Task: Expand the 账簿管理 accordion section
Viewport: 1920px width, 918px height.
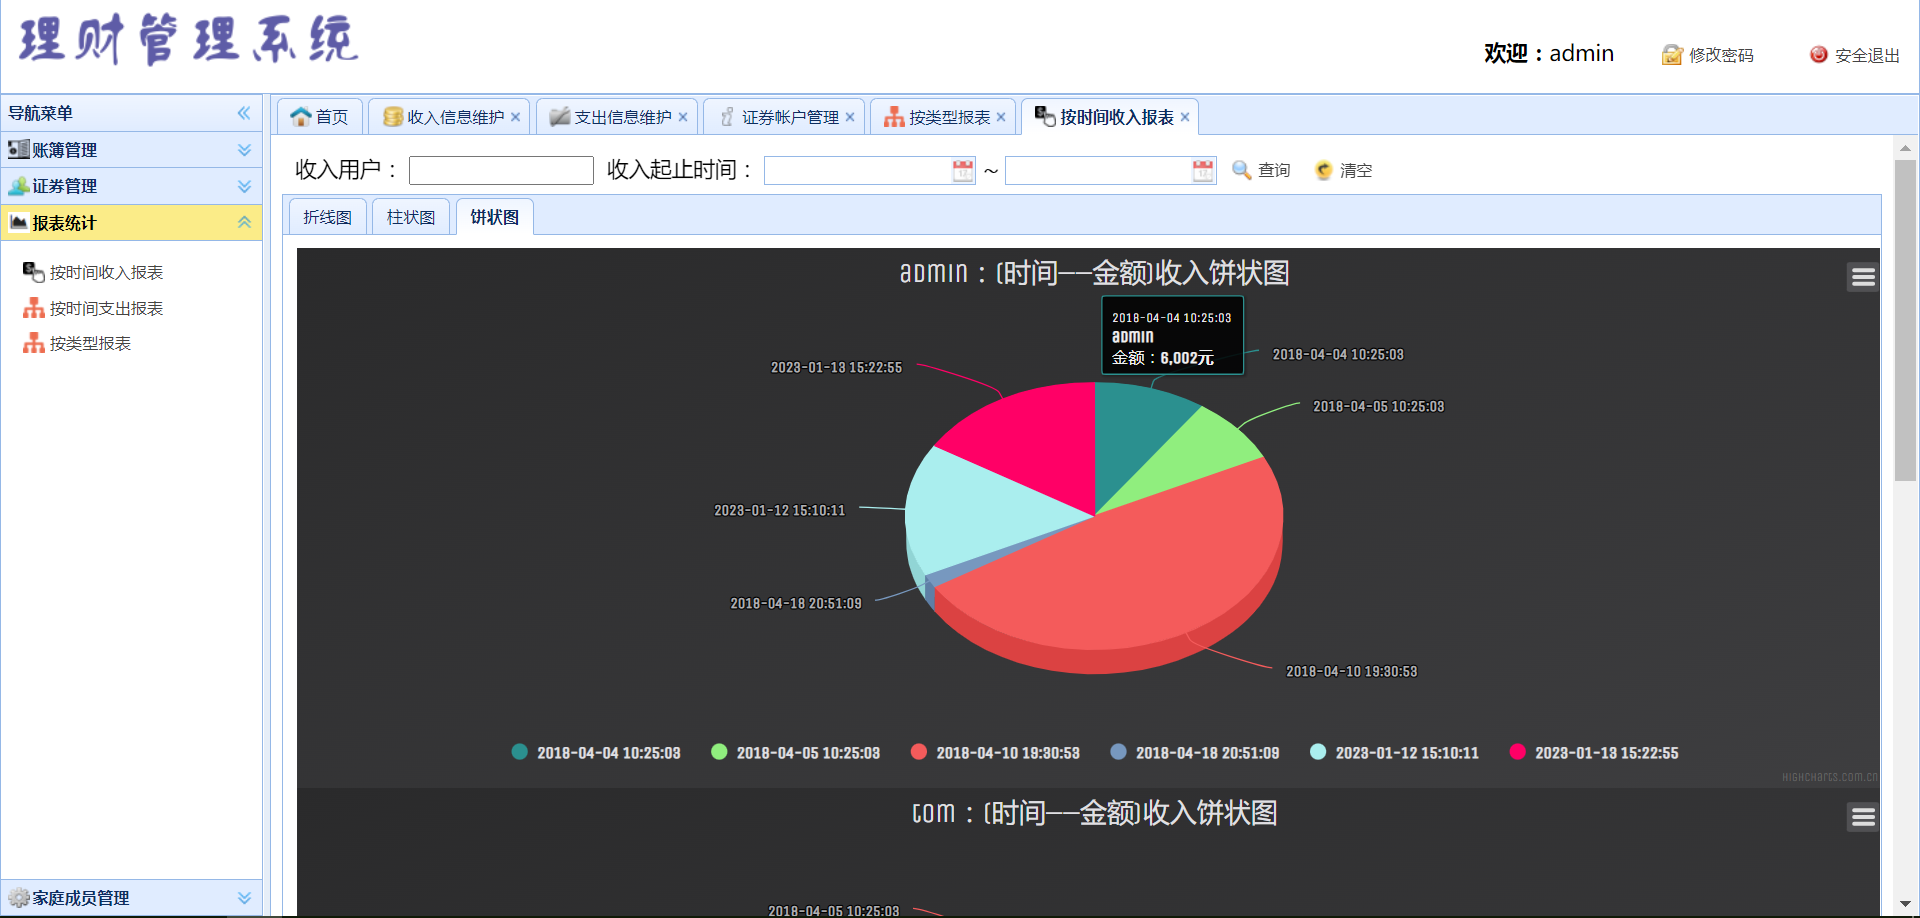Action: (x=131, y=150)
